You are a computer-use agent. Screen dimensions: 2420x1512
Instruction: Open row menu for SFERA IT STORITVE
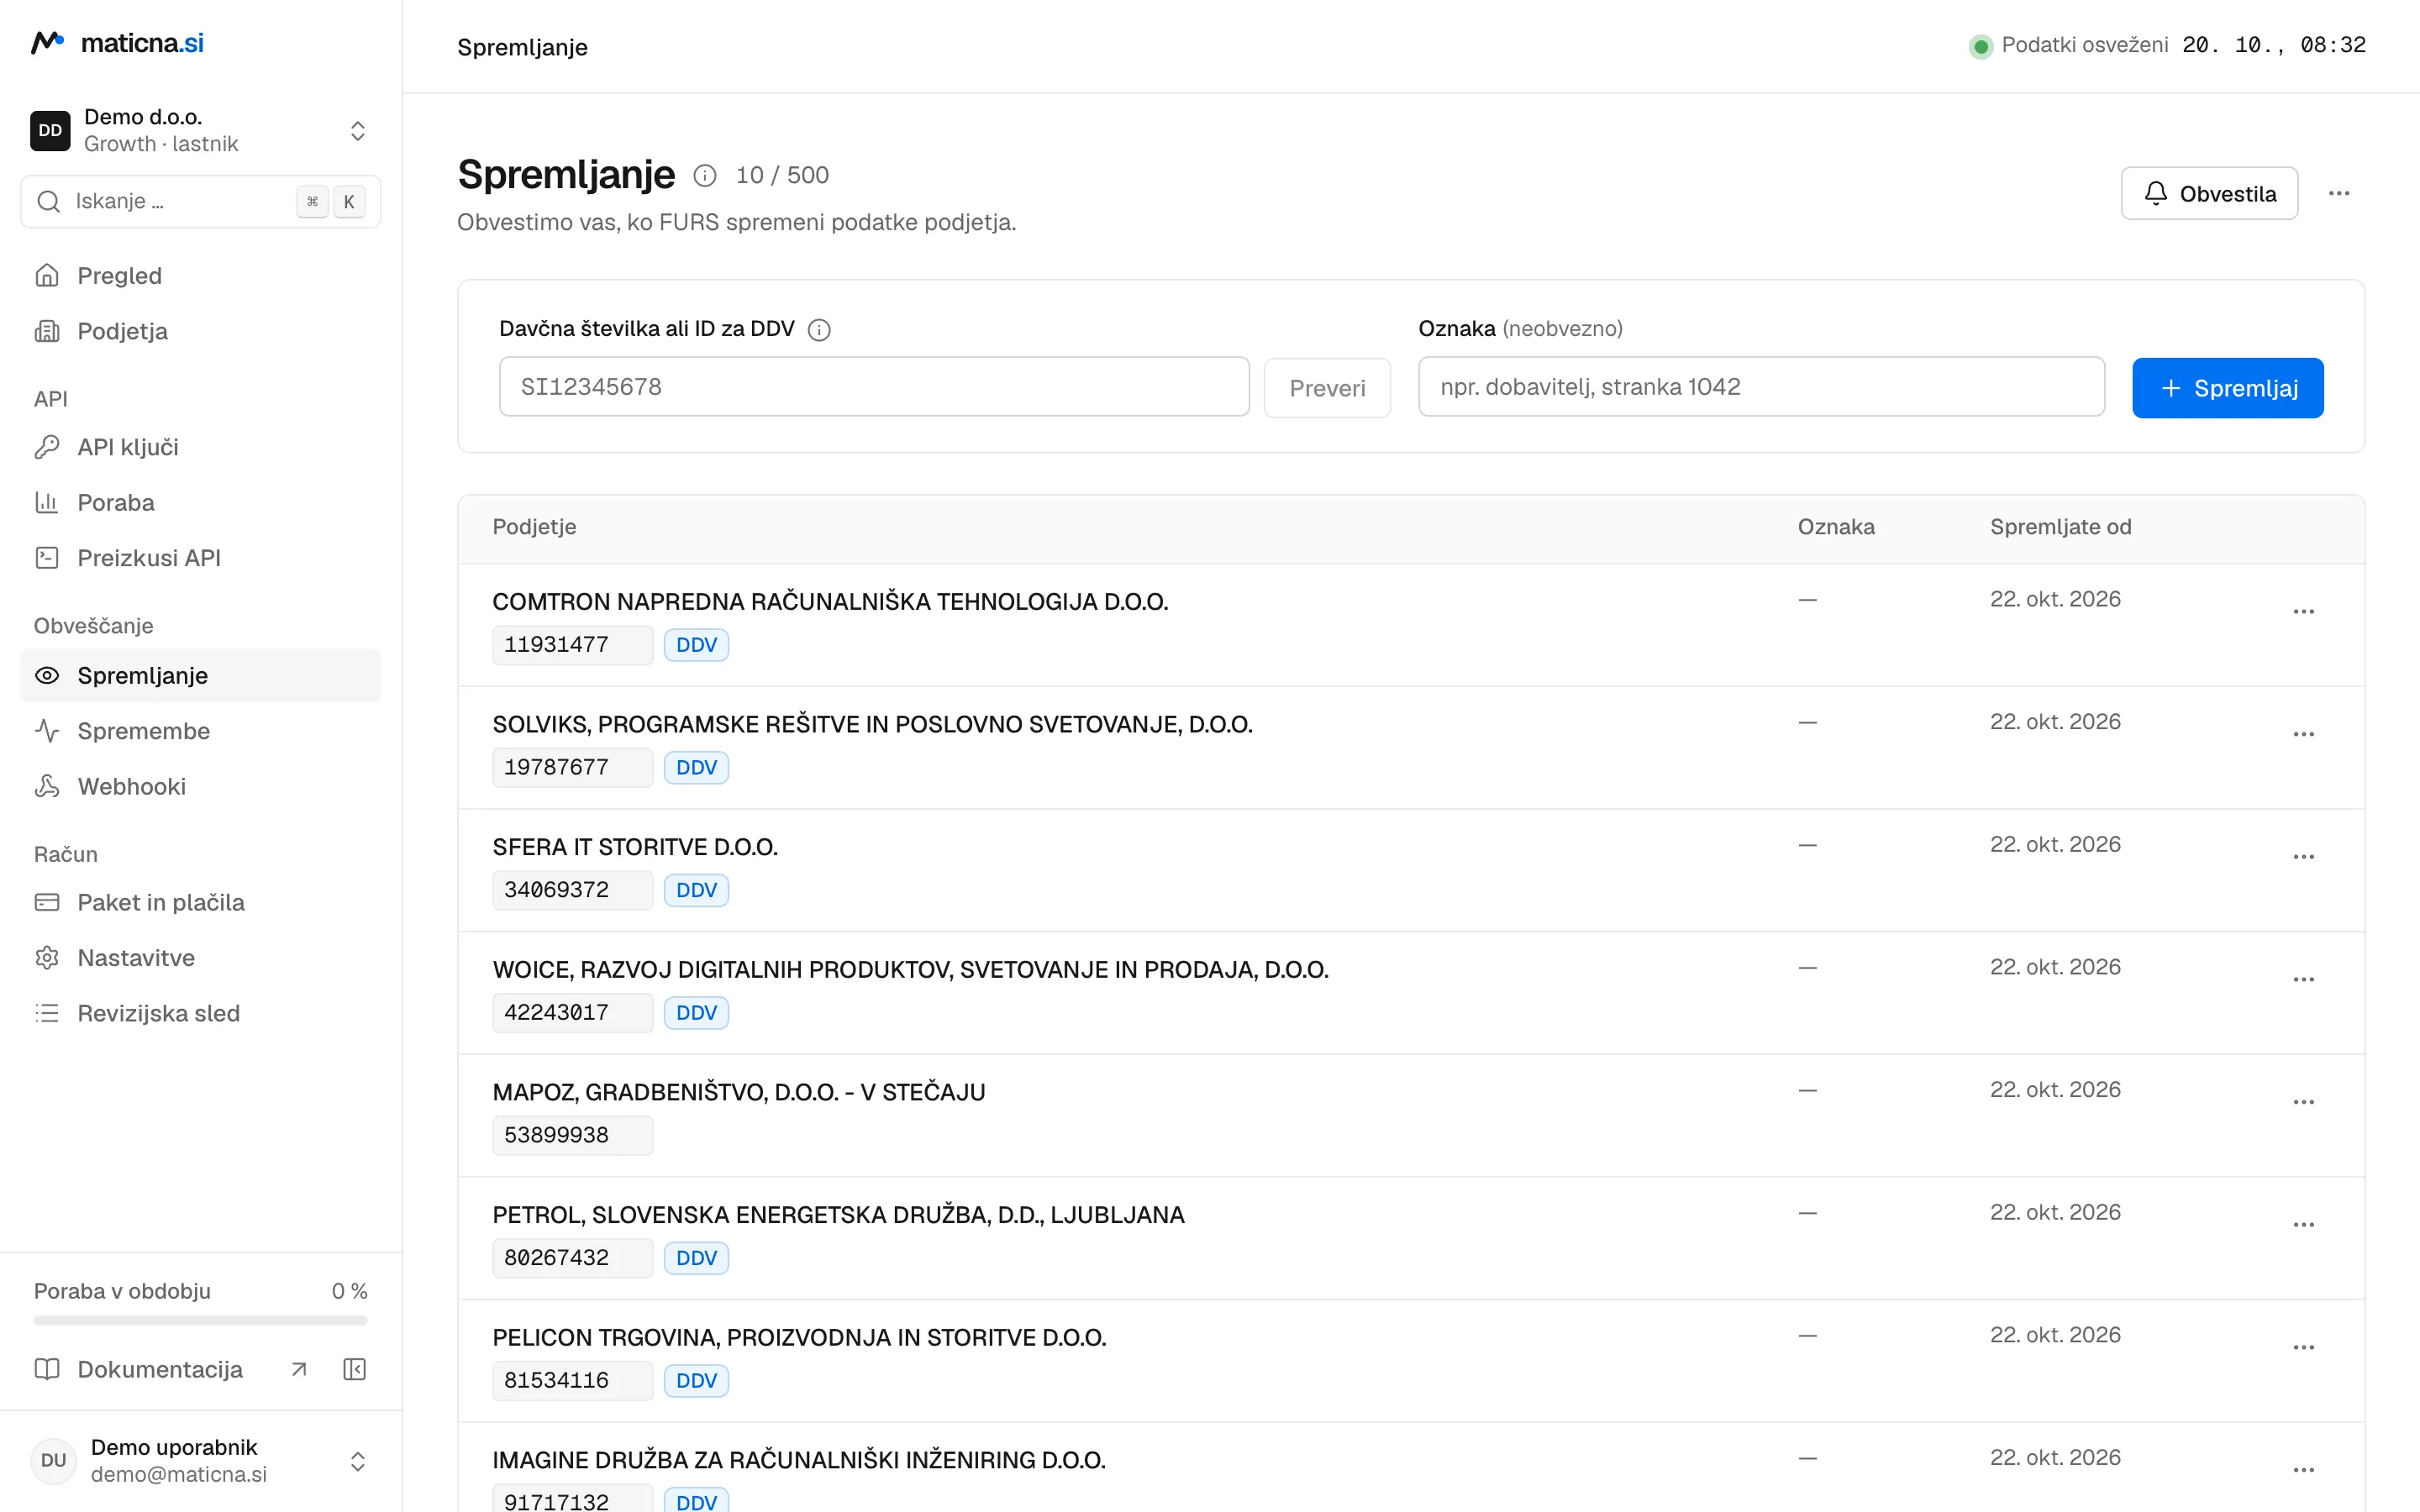pyautogui.click(x=2304, y=857)
